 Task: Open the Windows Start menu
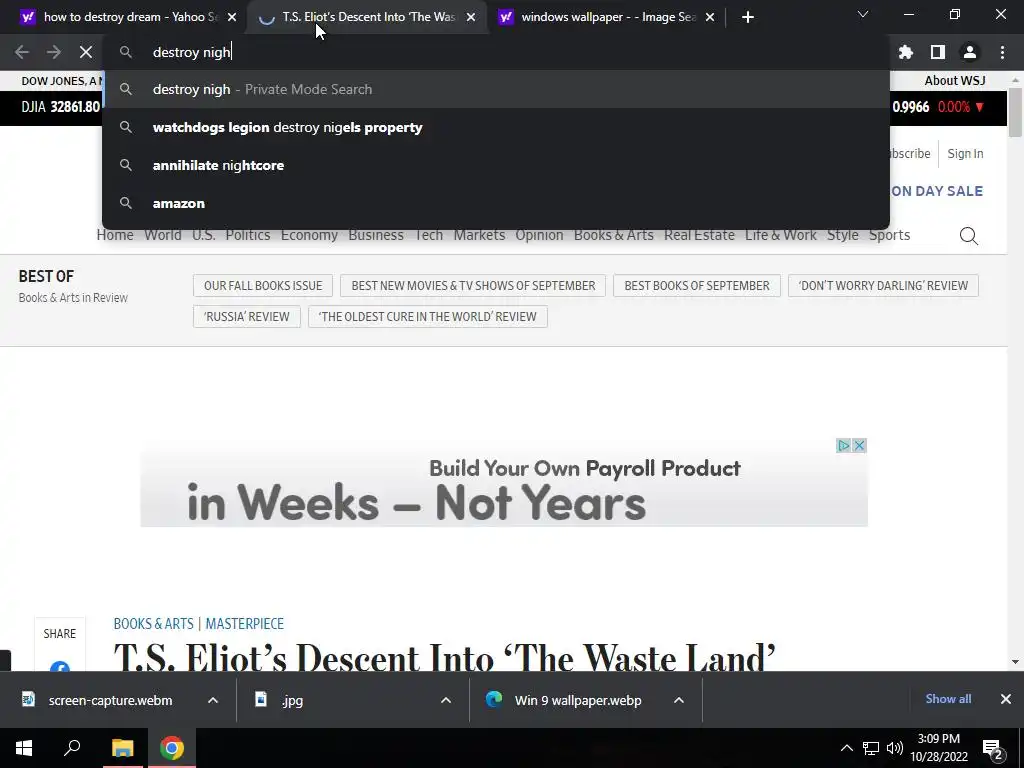click(x=24, y=748)
